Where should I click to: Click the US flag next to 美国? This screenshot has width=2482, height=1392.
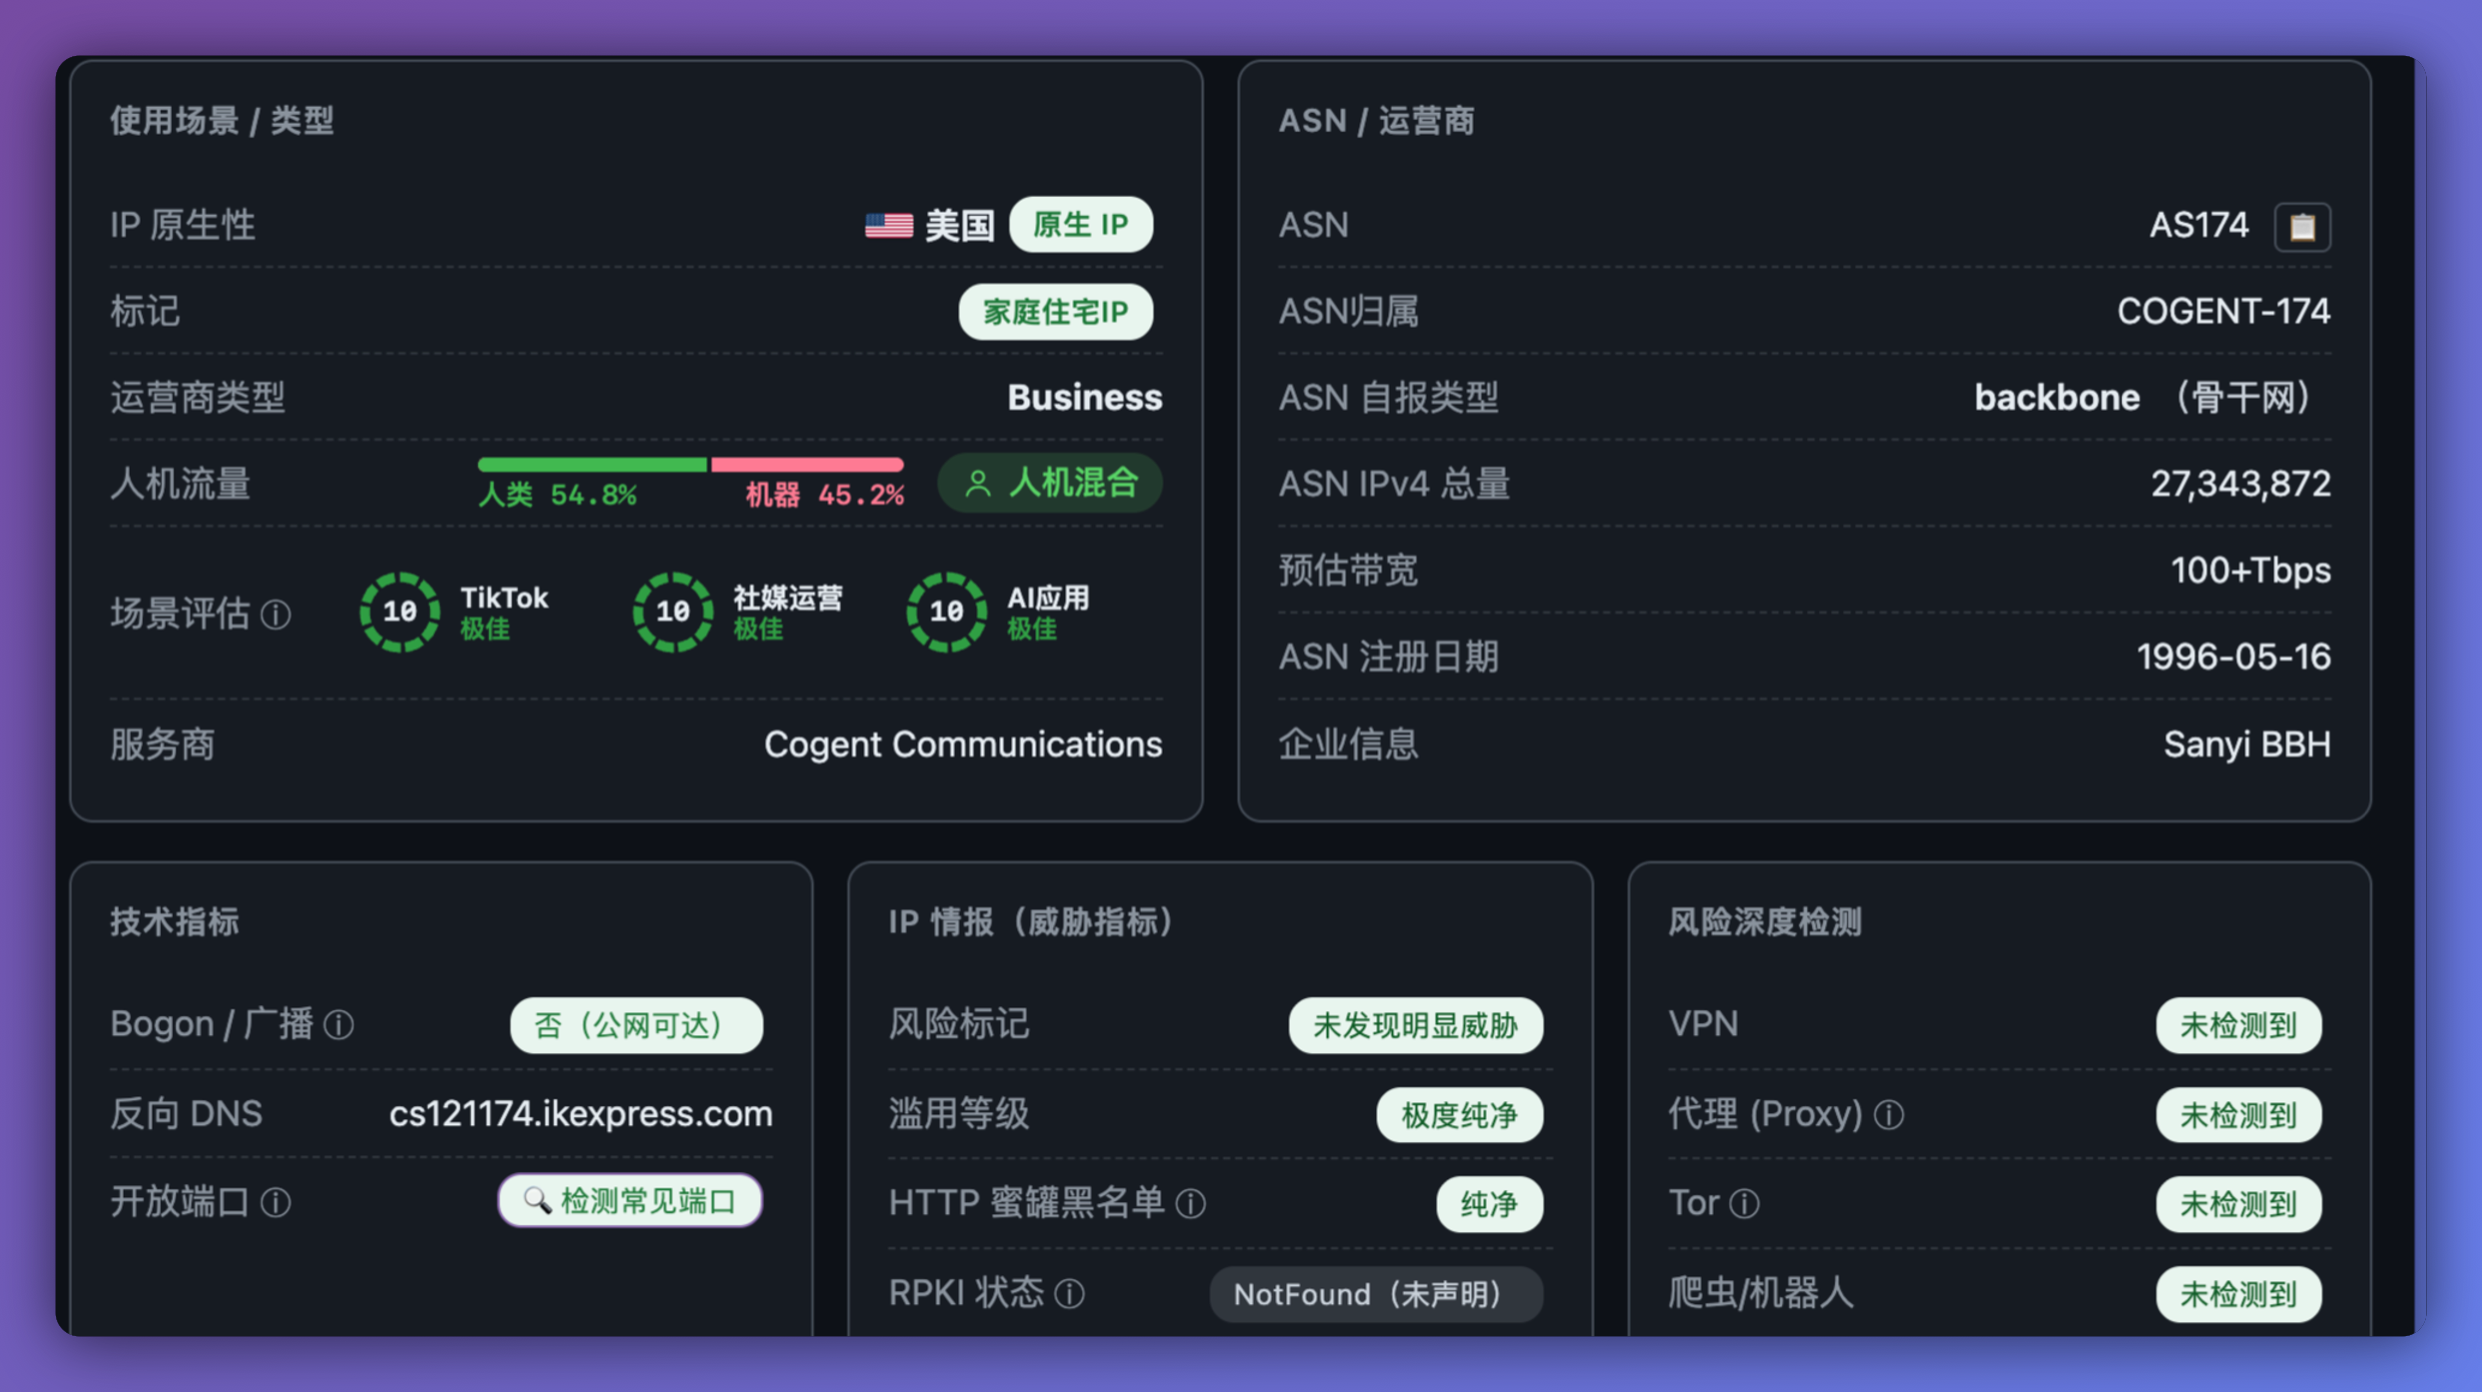tap(889, 225)
